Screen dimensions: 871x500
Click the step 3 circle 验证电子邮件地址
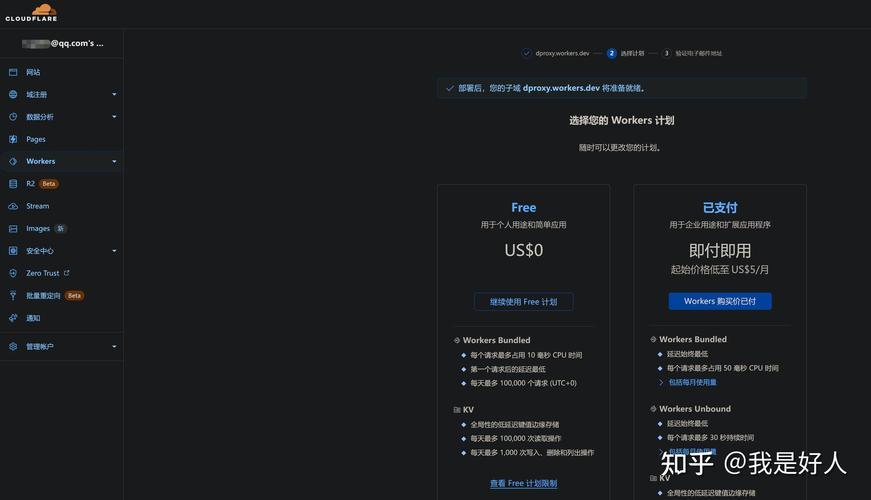[x=667, y=53]
